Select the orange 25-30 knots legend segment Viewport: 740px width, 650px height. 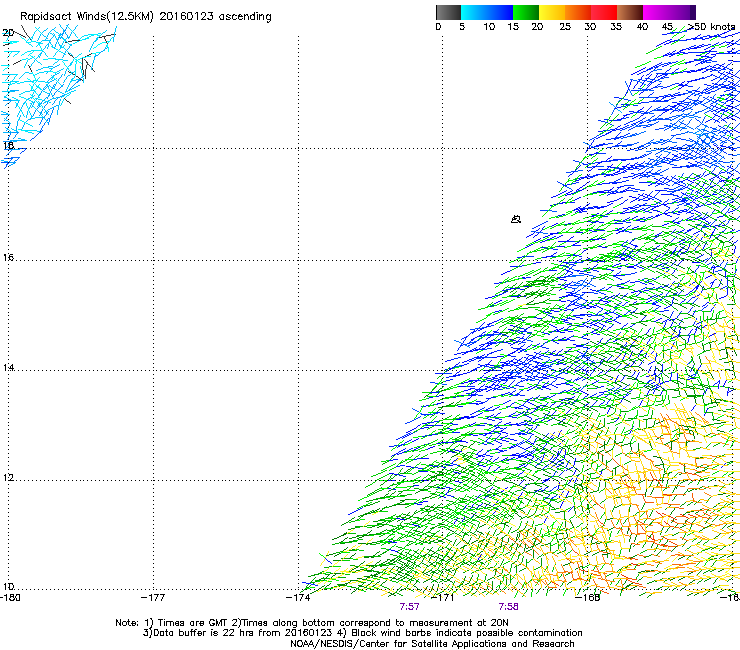[x=578, y=12]
